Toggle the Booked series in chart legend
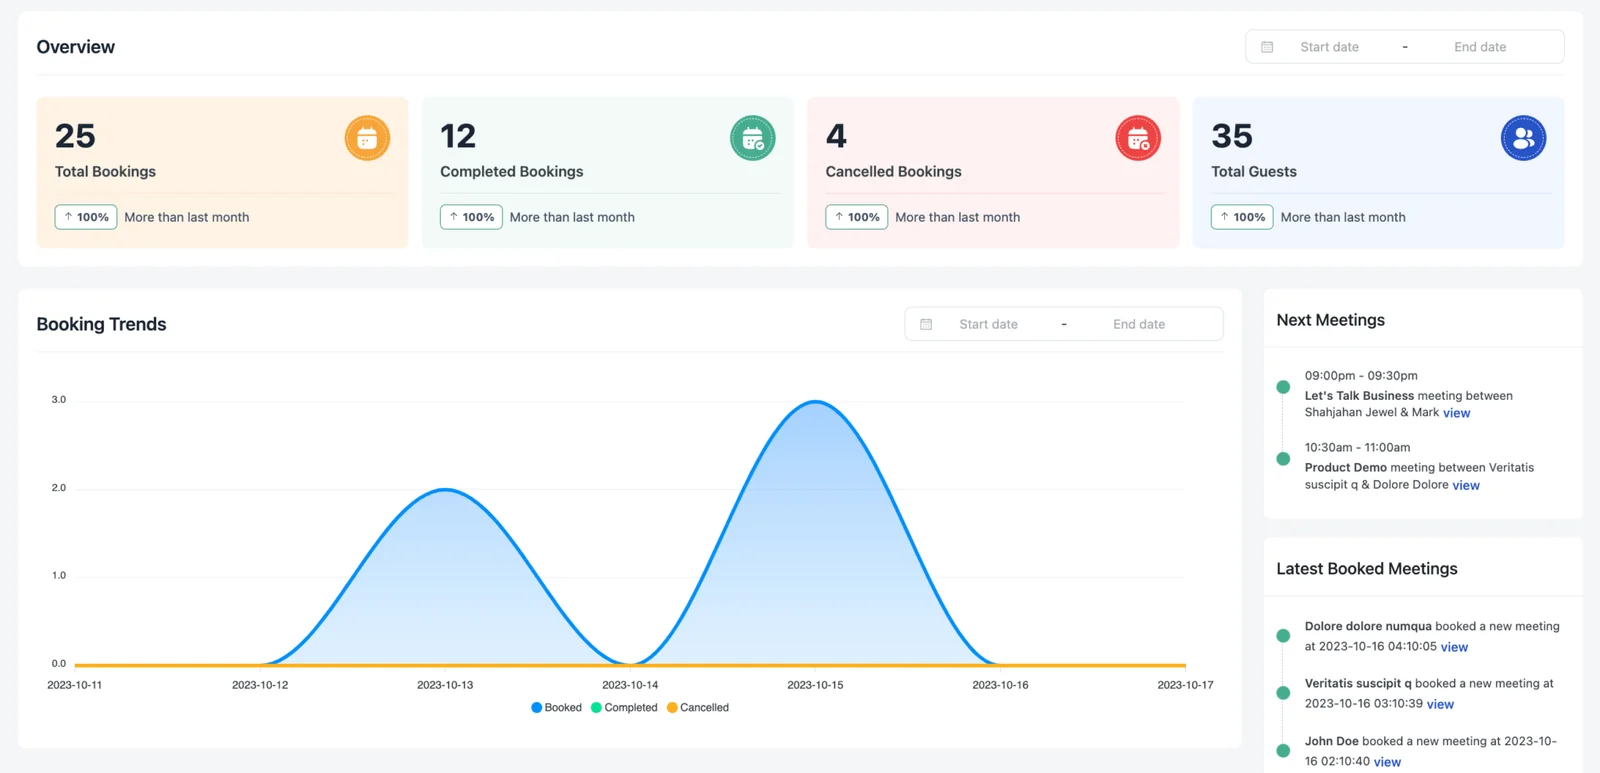Viewport: 1600px width, 773px height. pyautogui.click(x=556, y=708)
